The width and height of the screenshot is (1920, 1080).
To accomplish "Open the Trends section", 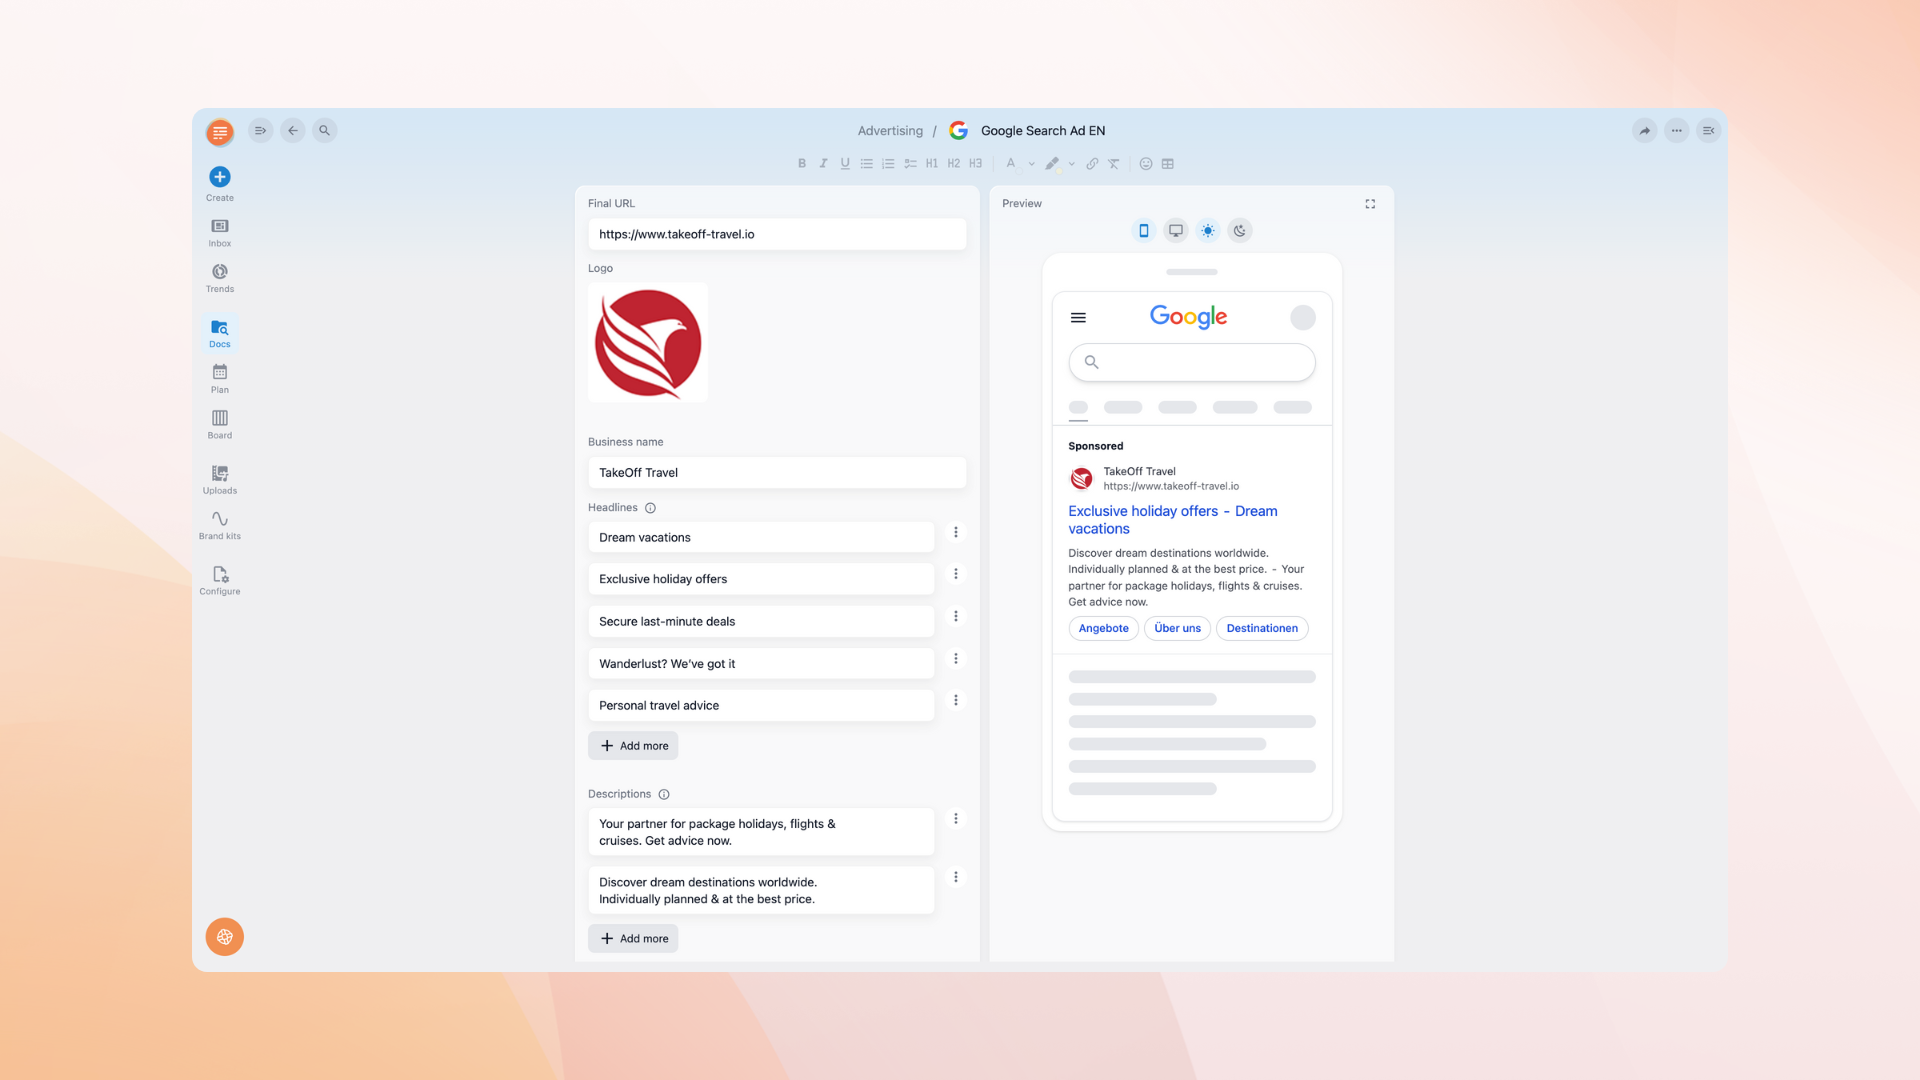I will (x=220, y=278).
